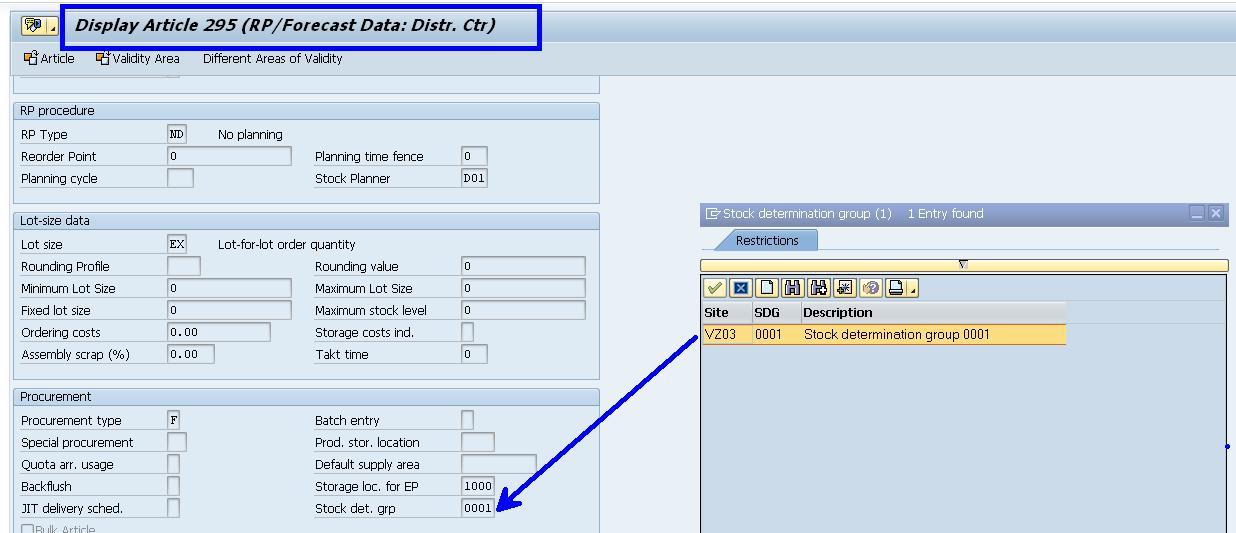Image resolution: width=1236 pixels, height=533 pixels.
Task: Click the SDG column header
Action: (776, 312)
